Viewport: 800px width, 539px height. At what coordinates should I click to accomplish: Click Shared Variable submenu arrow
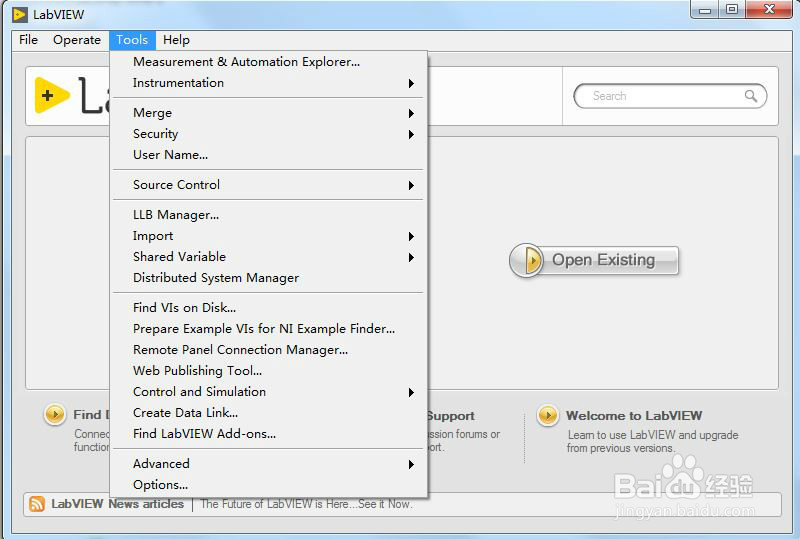[x=411, y=257]
